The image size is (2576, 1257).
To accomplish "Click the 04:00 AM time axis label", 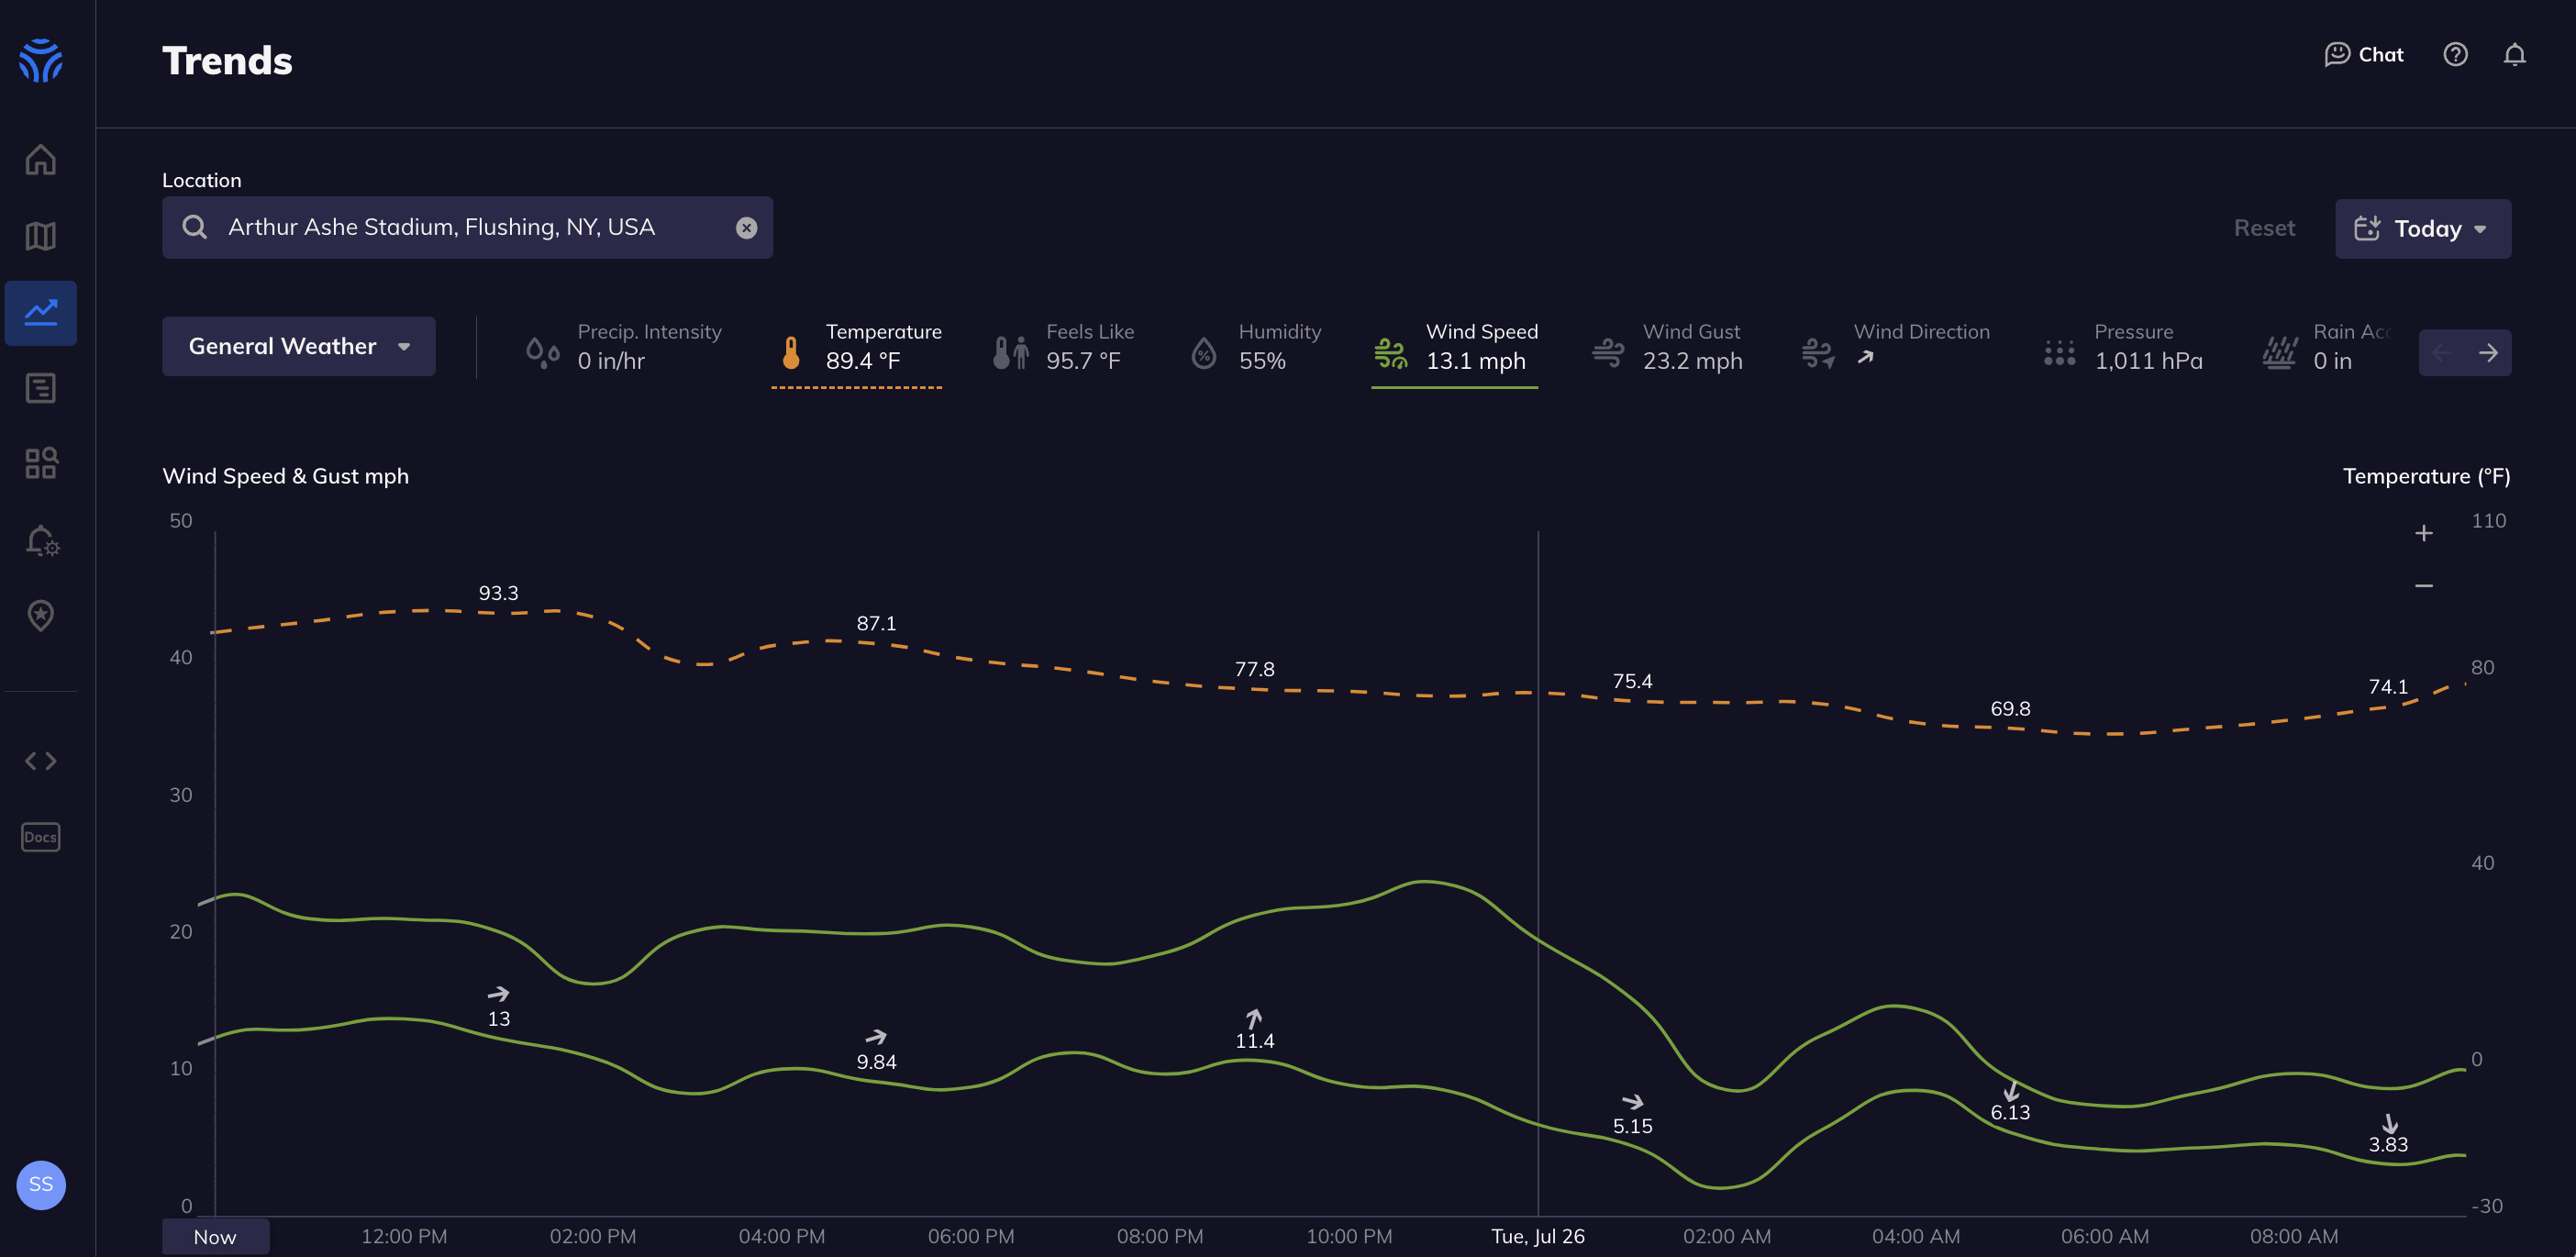I will click(x=1916, y=1237).
